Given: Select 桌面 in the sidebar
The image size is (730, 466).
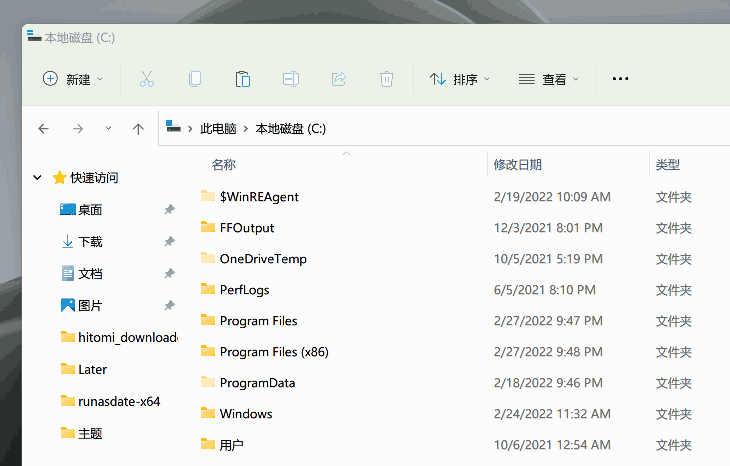Looking at the screenshot, I should [90, 210].
